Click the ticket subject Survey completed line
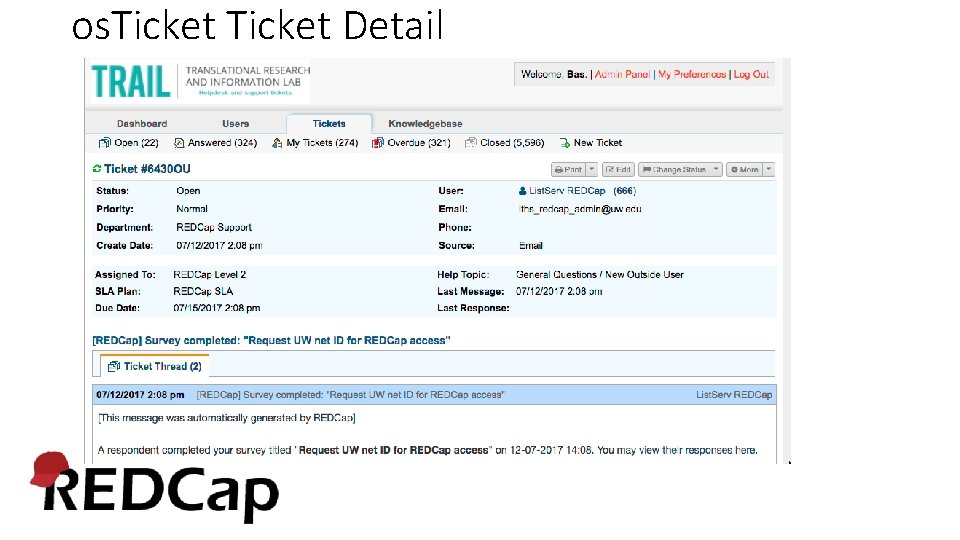Image resolution: width=960 pixels, height=540 pixels. (x=271, y=340)
